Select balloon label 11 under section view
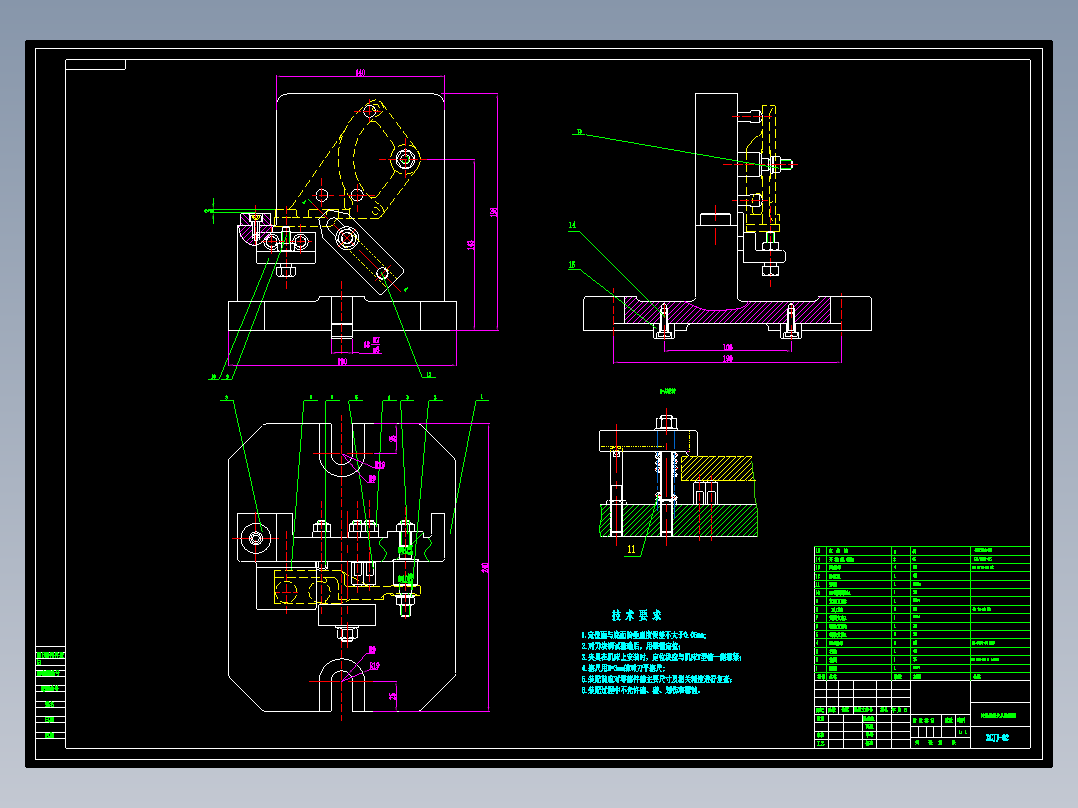Screen dimensions: 1078x808 [x=631, y=549]
